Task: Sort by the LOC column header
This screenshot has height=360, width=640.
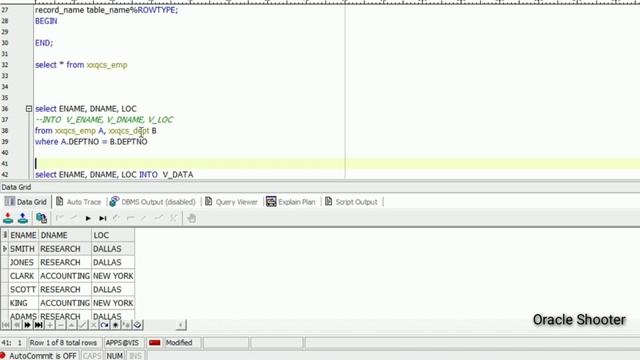Action: coord(113,235)
